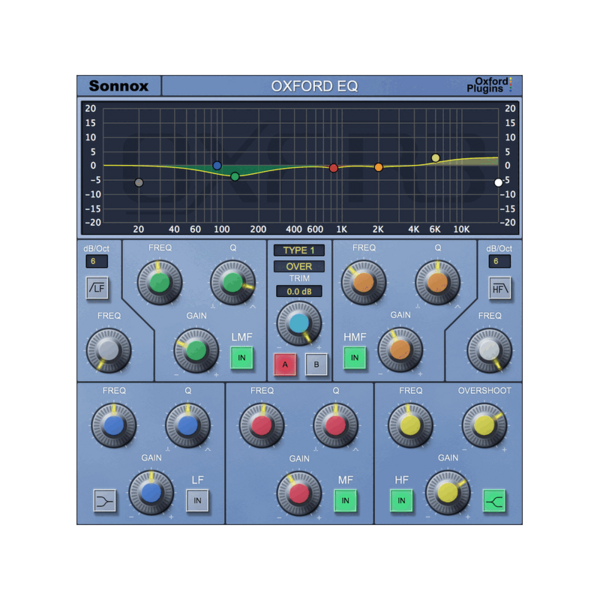Select the red MF node on graph

[x=333, y=168]
